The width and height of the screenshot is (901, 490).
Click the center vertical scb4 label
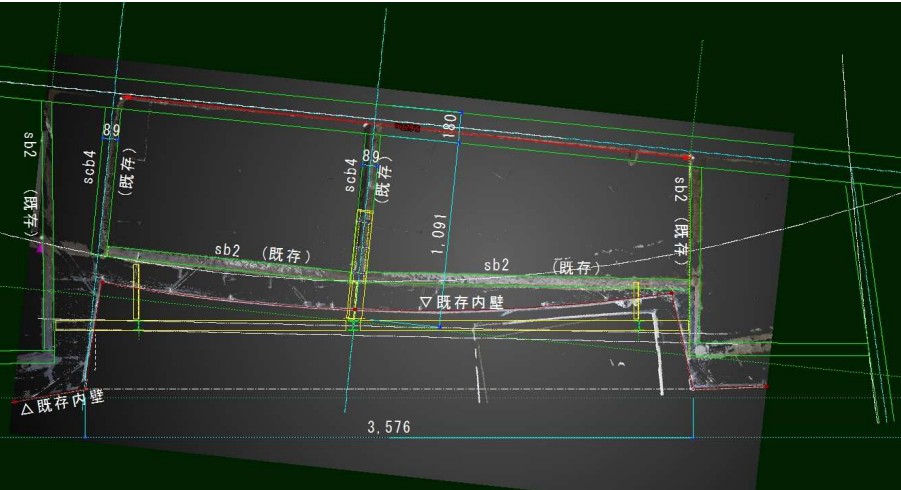(x=351, y=175)
